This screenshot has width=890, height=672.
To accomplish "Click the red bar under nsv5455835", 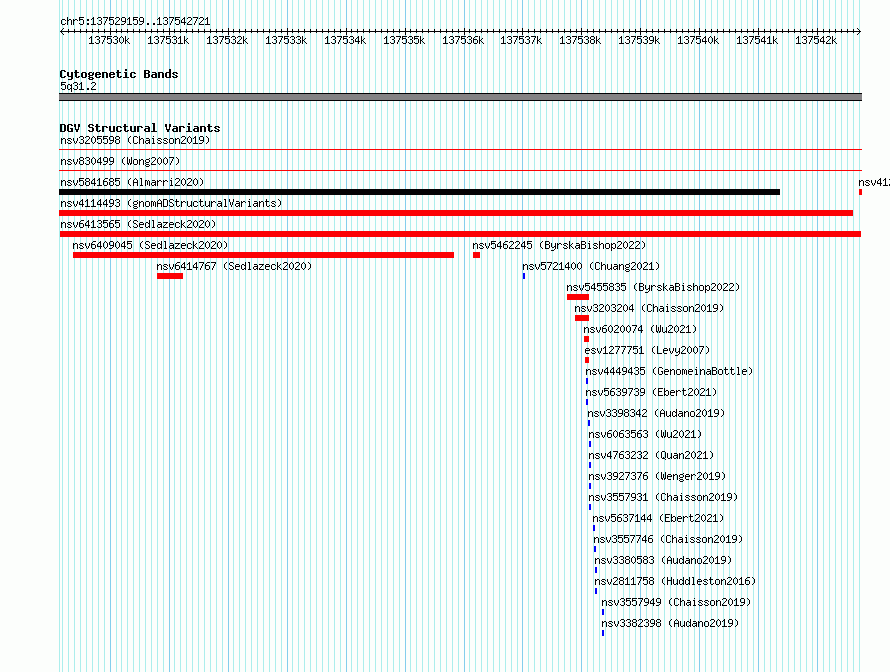I will pyautogui.click(x=578, y=297).
